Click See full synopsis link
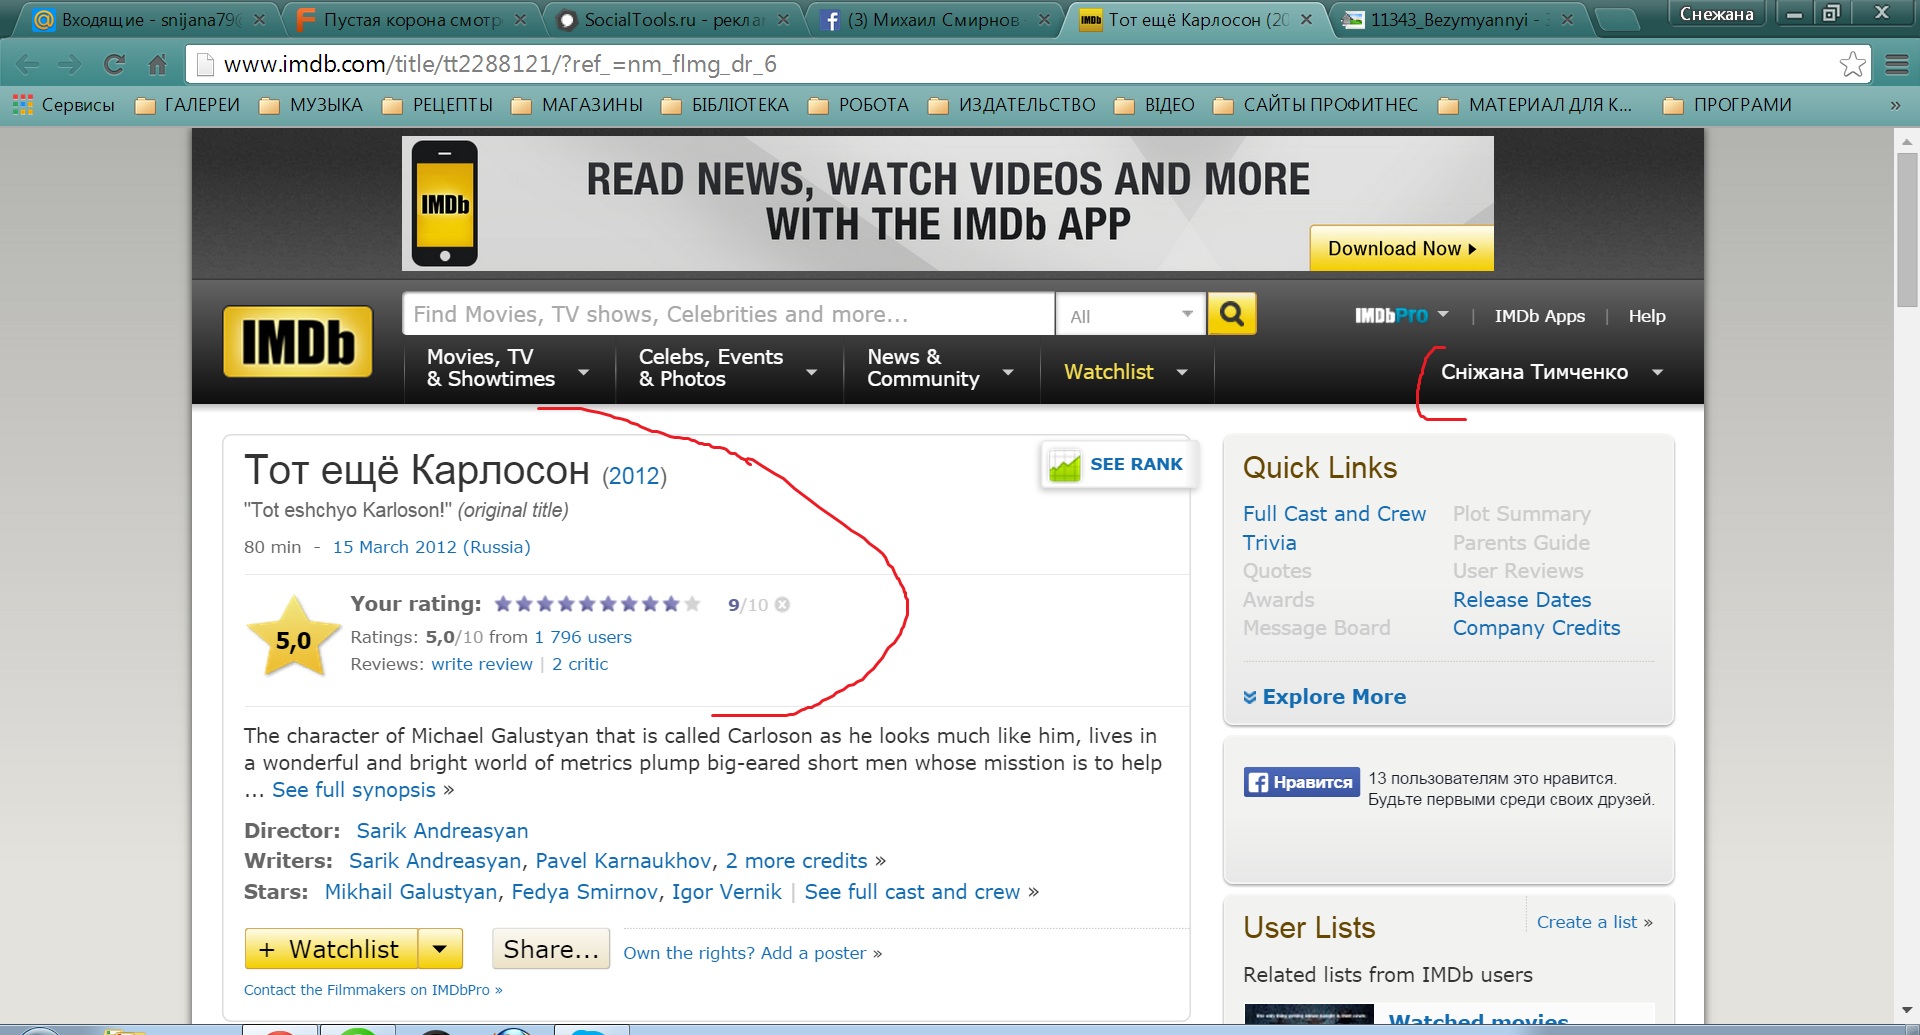 tap(354, 790)
